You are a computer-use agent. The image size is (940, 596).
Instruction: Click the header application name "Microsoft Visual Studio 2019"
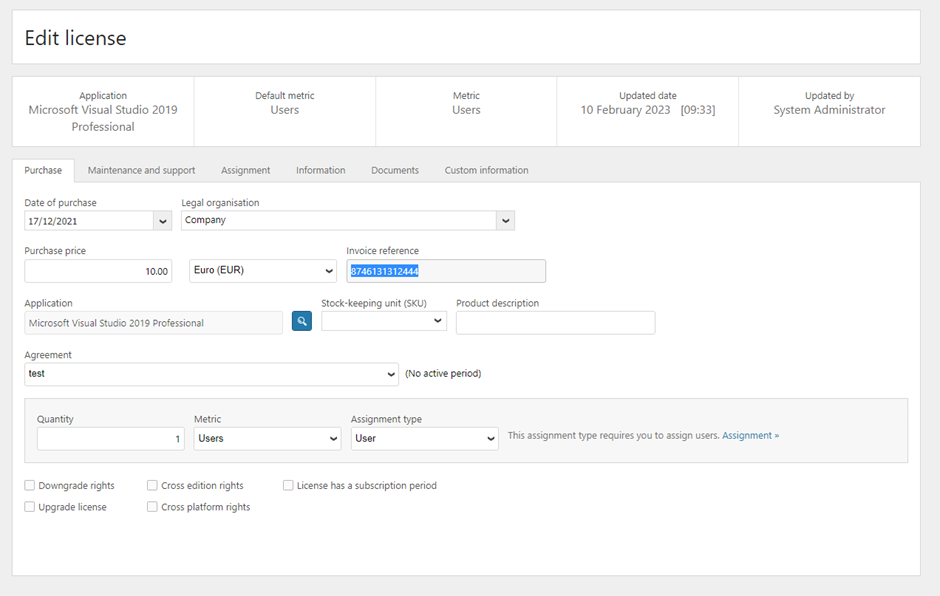point(103,110)
